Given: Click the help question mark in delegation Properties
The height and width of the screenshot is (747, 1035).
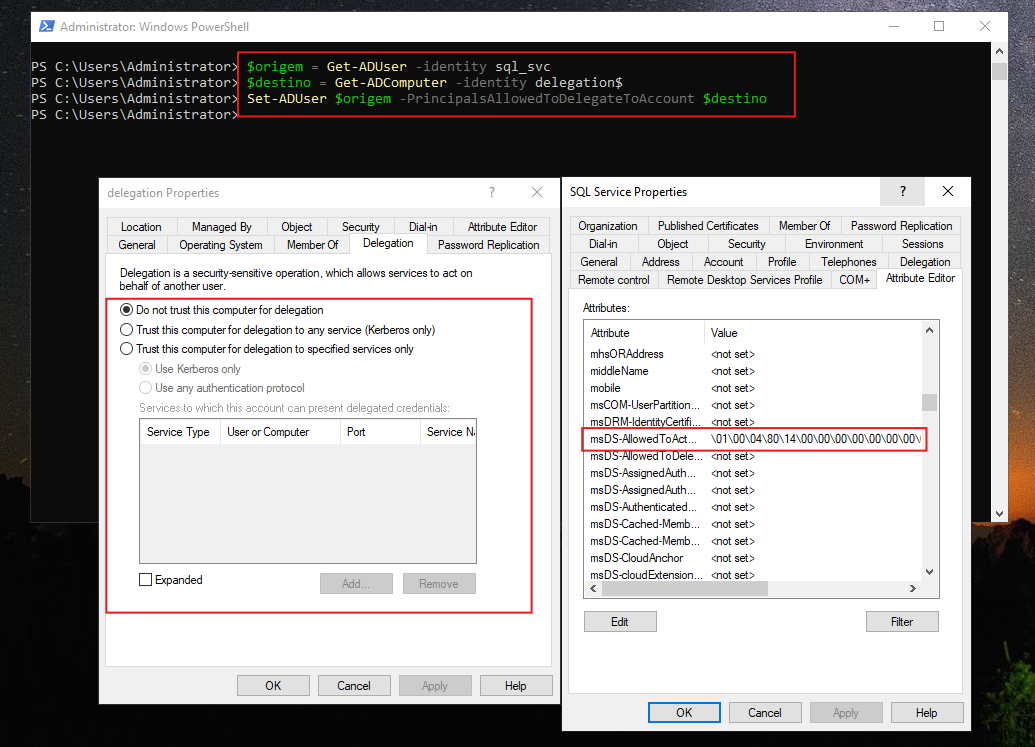Looking at the screenshot, I should (x=491, y=193).
